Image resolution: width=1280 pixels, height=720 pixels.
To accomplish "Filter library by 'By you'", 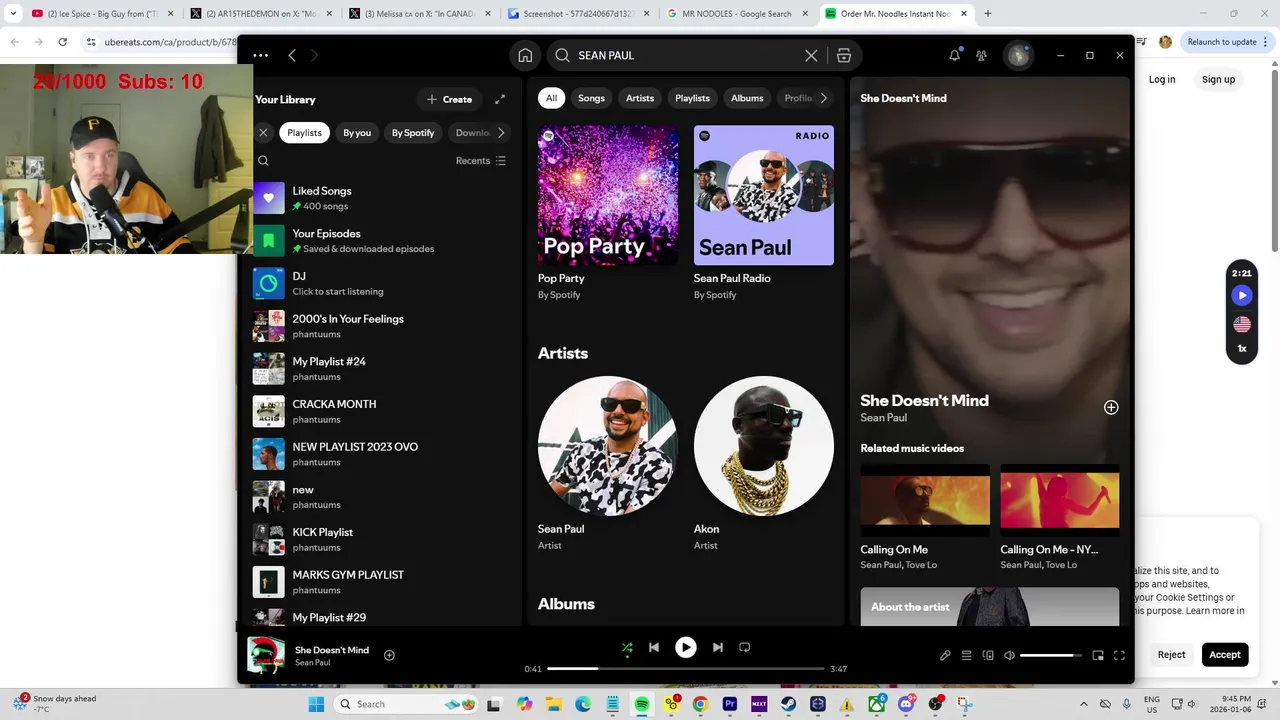I will (x=357, y=132).
